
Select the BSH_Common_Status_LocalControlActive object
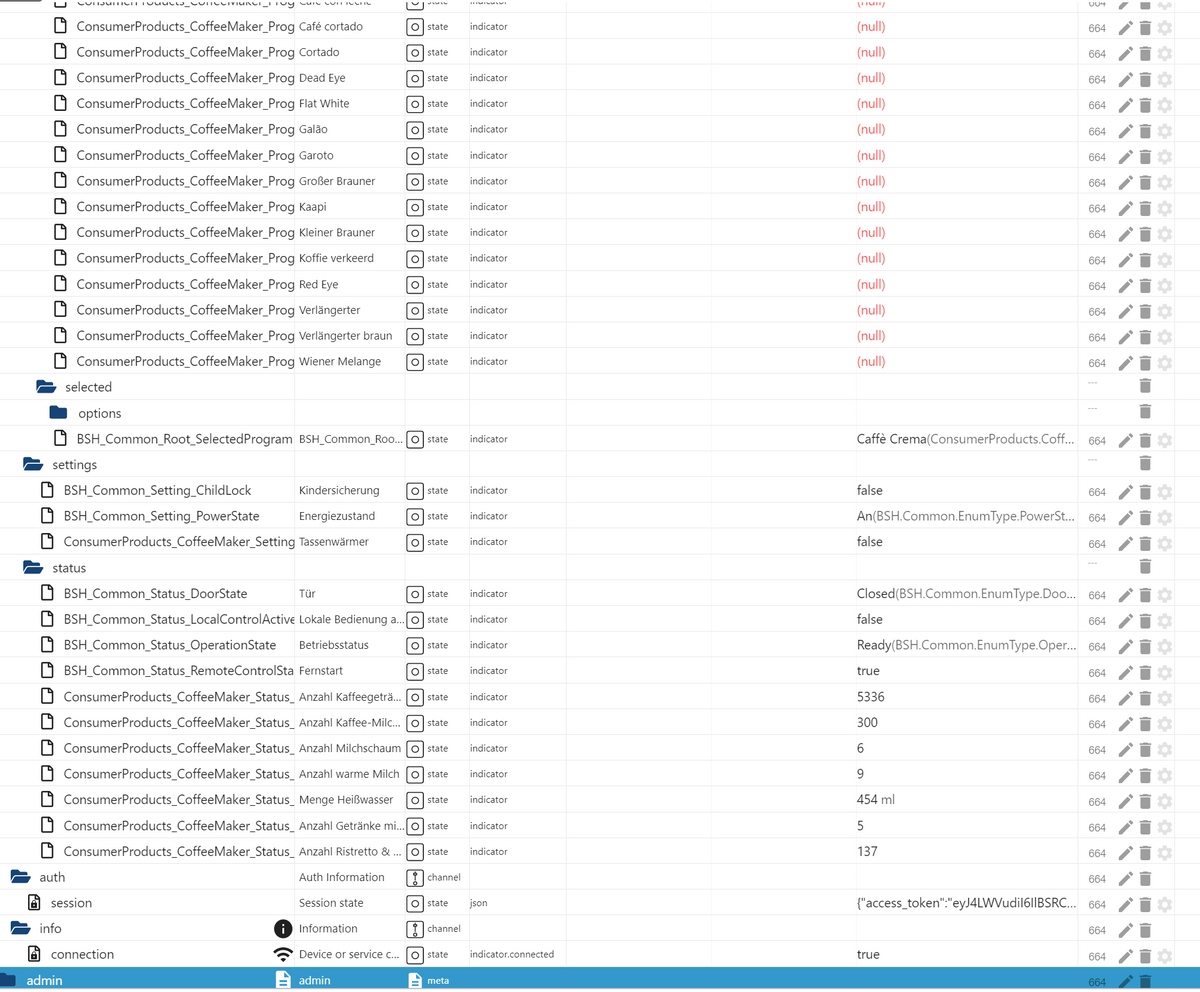coord(179,619)
